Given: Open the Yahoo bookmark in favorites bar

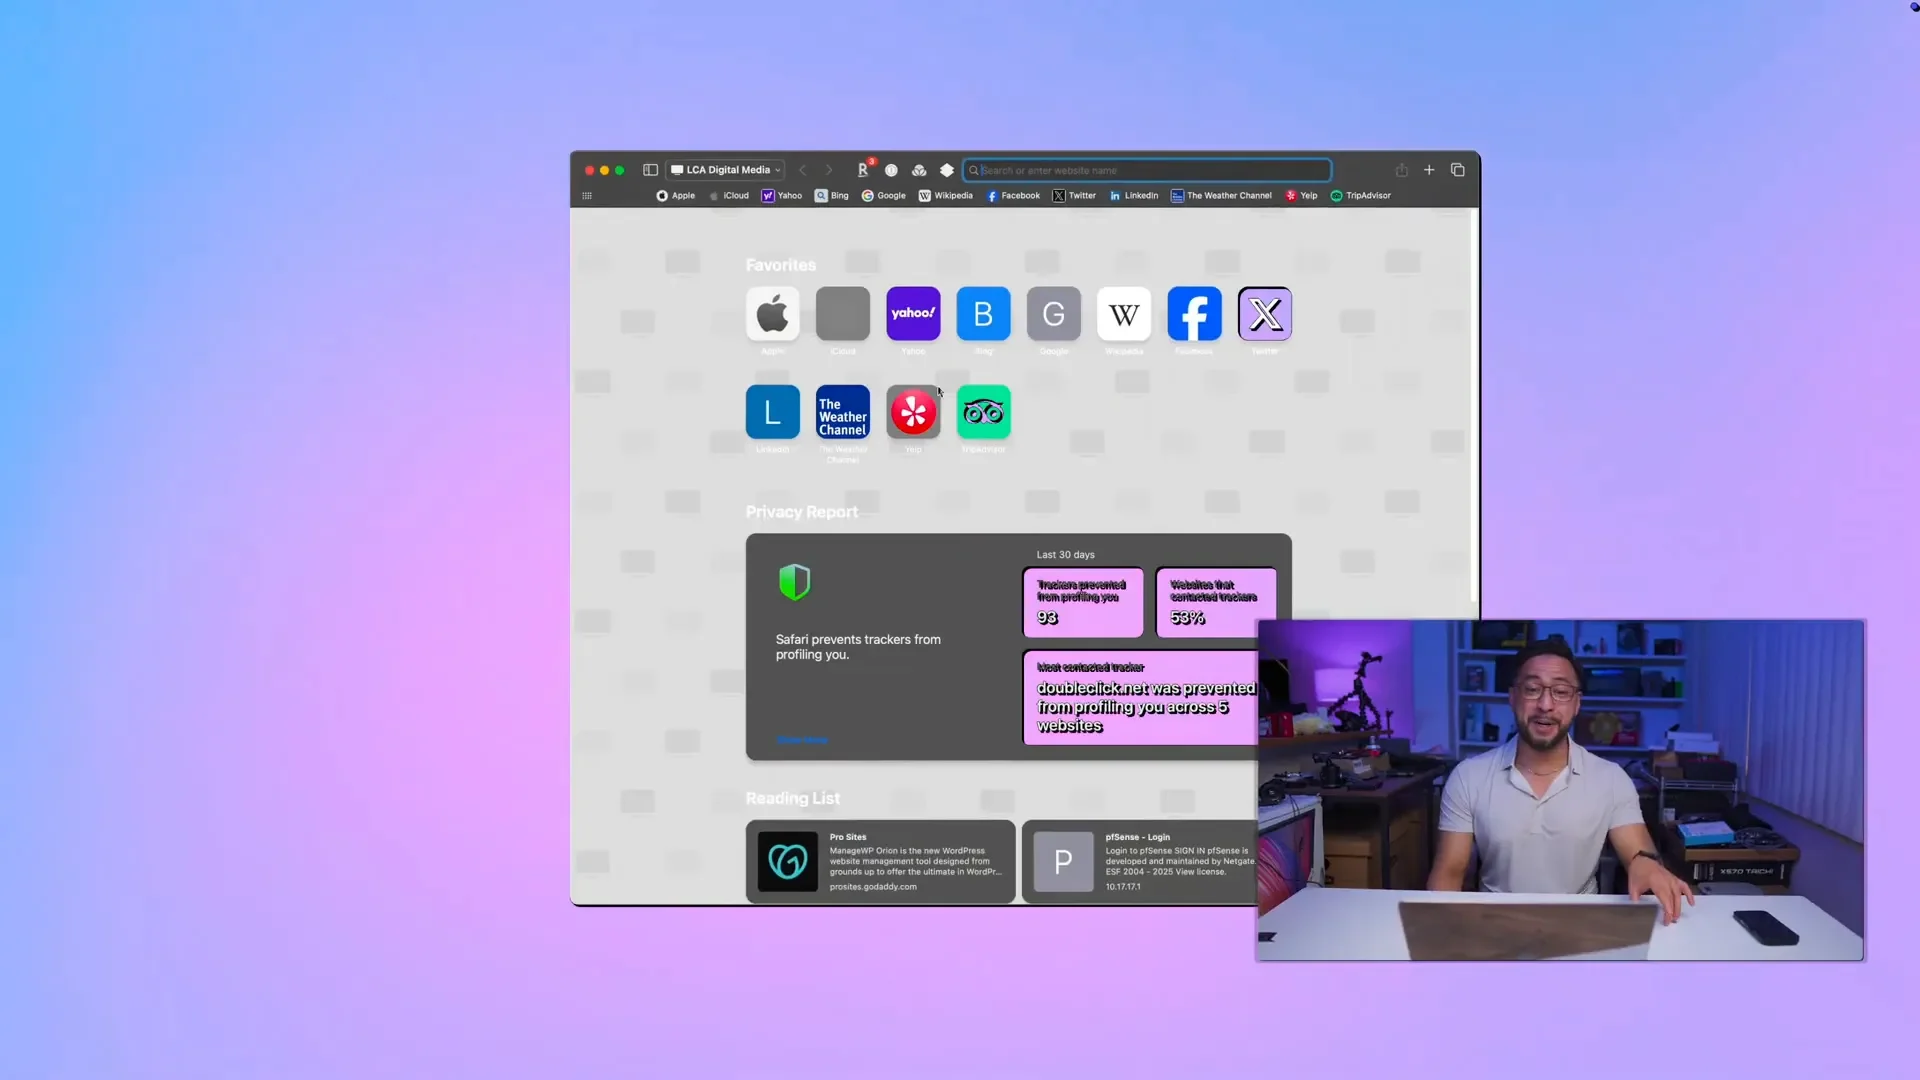Looking at the screenshot, I should coord(782,196).
